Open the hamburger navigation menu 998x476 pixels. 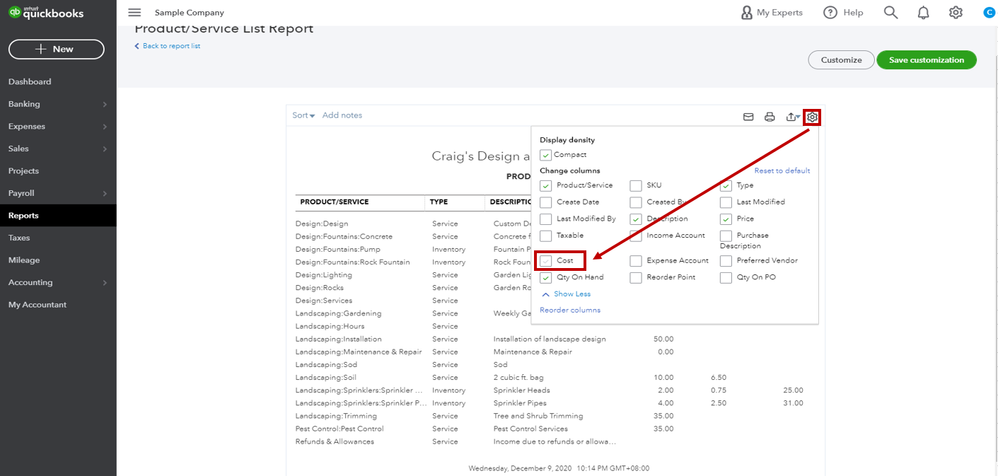(134, 13)
